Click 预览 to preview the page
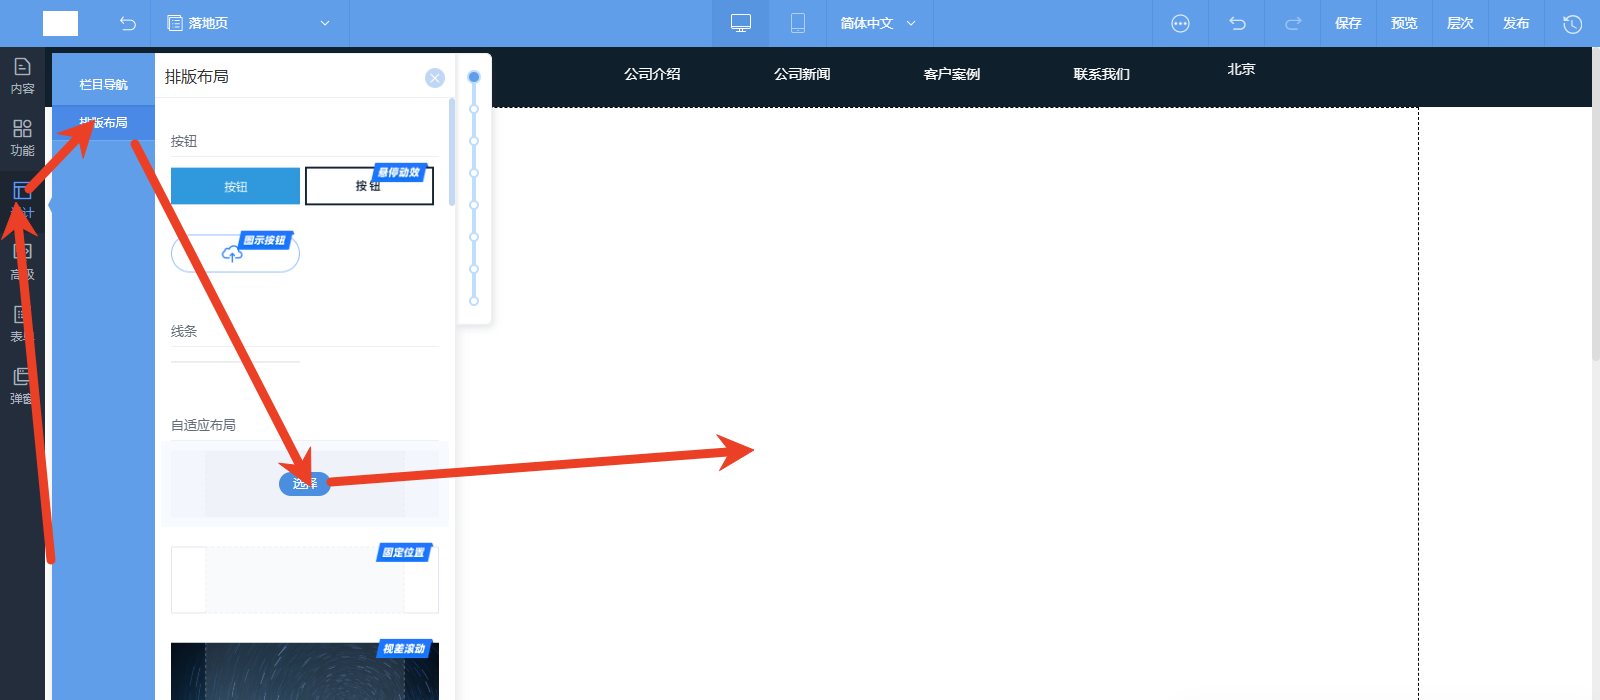This screenshot has height=700, width=1600. click(1404, 23)
